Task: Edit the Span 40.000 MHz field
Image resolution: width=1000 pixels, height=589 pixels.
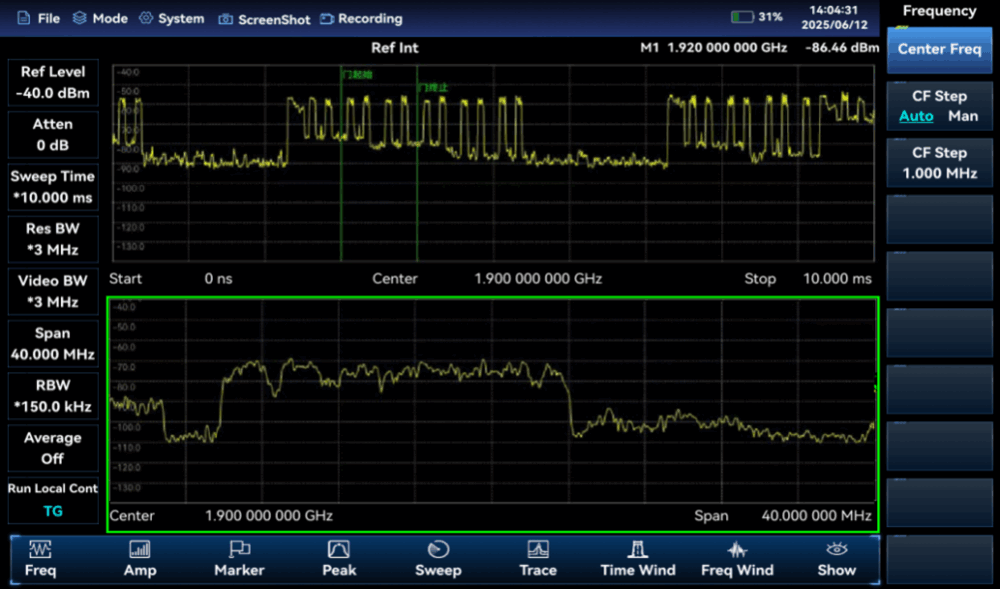Action: tap(53, 344)
